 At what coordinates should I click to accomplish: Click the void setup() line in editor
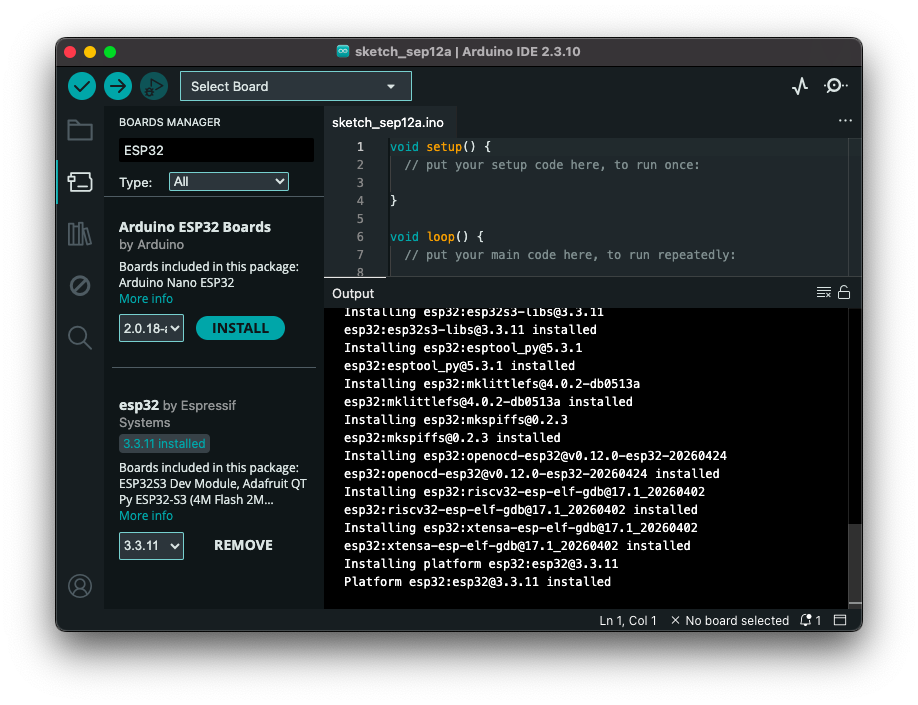440,146
